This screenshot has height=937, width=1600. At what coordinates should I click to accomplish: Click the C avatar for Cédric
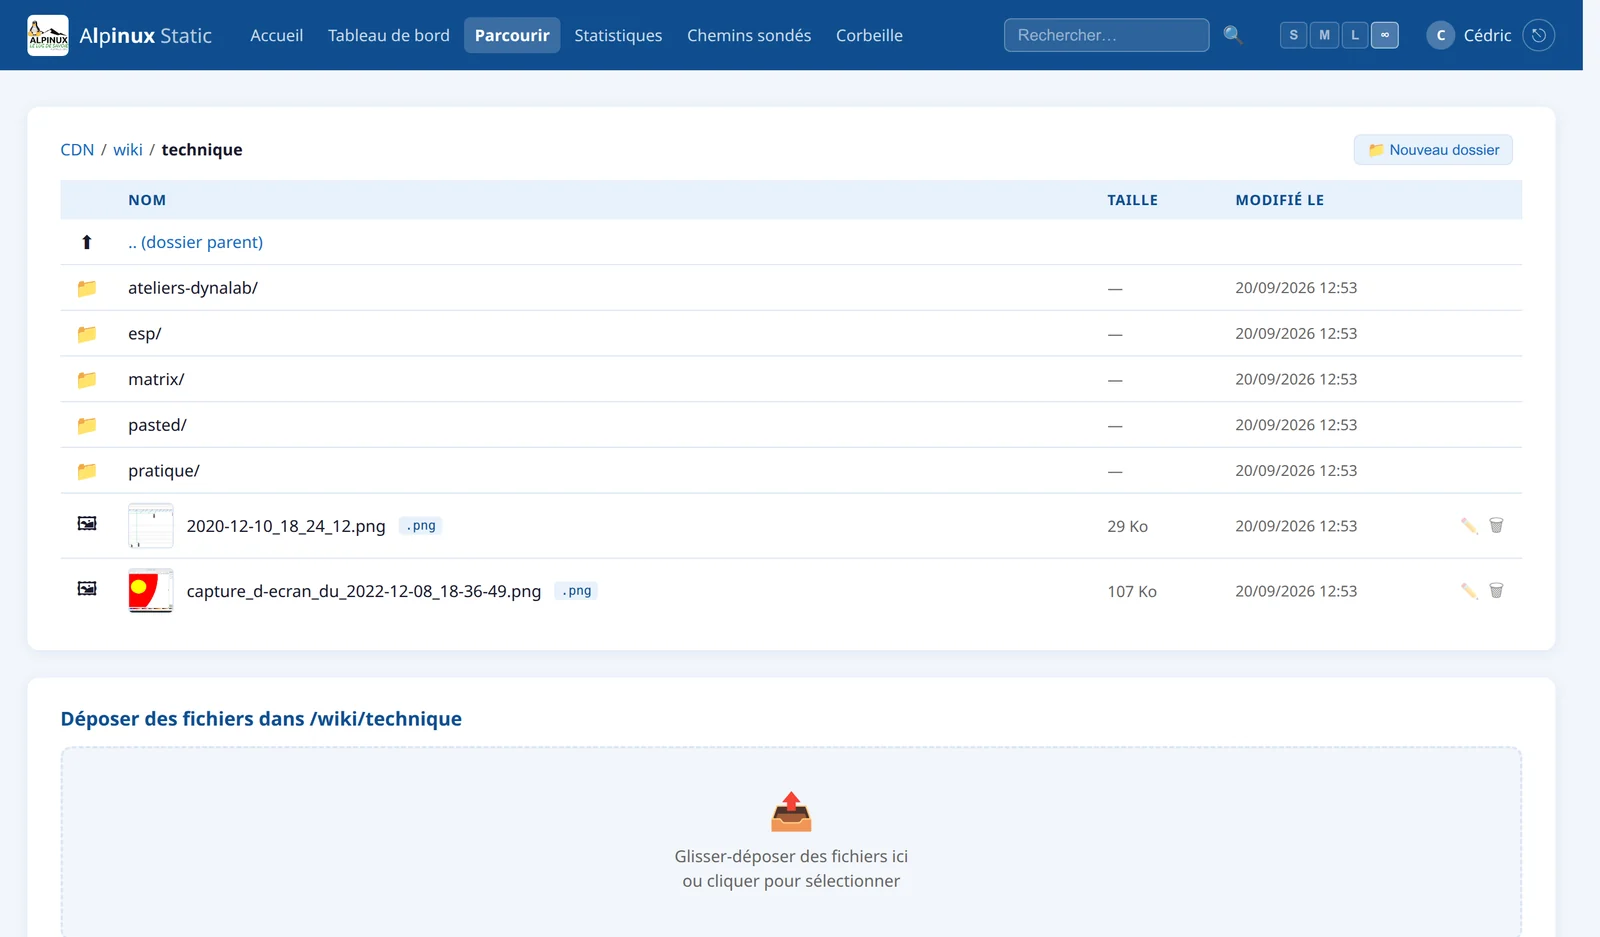click(x=1440, y=35)
